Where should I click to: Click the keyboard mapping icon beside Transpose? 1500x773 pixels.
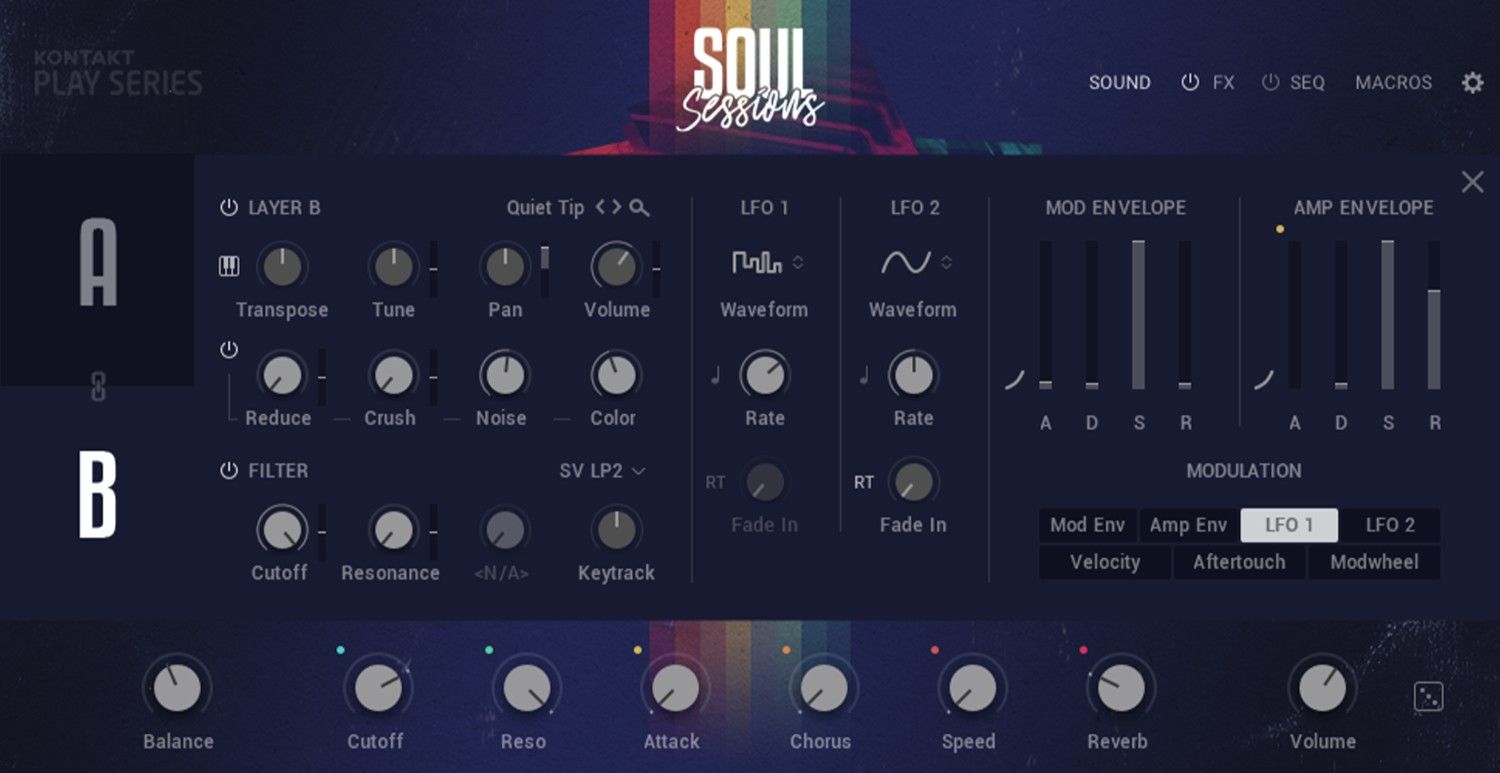click(228, 265)
